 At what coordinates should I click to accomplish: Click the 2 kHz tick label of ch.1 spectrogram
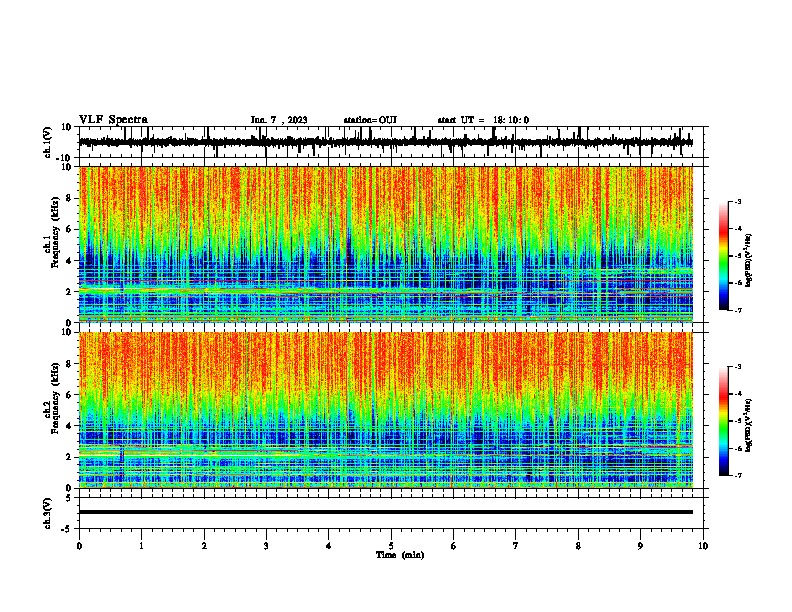(x=69, y=292)
